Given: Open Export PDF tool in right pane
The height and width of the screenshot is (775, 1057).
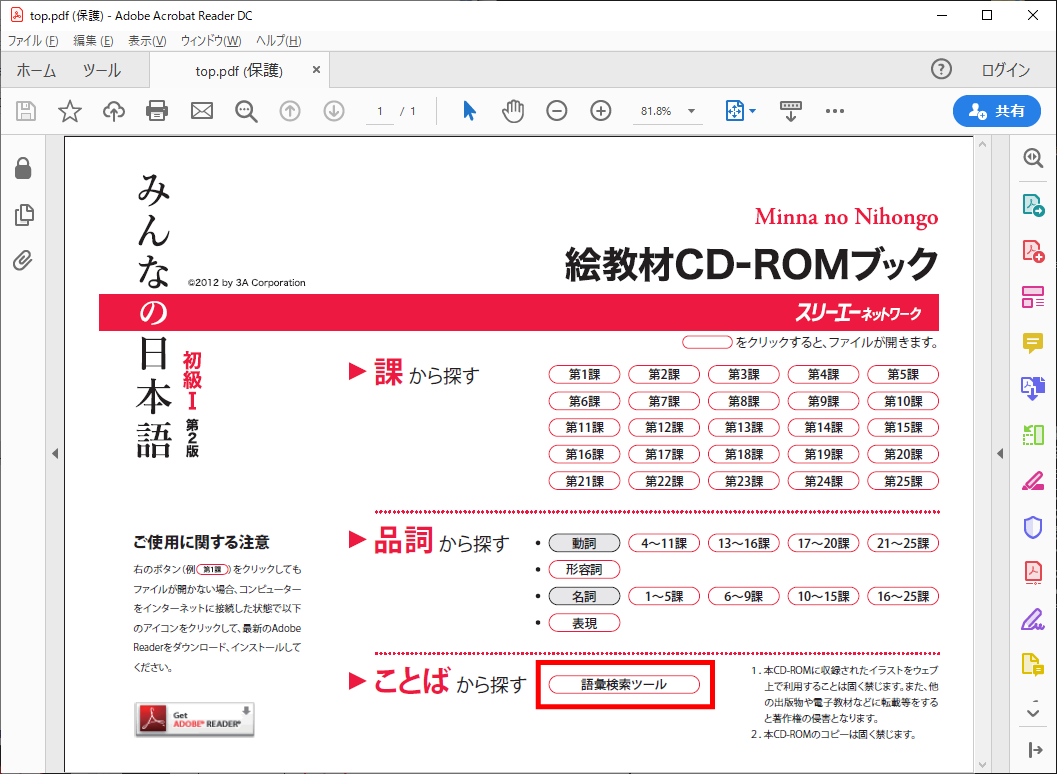Looking at the screenshot, I should 1033,205.
